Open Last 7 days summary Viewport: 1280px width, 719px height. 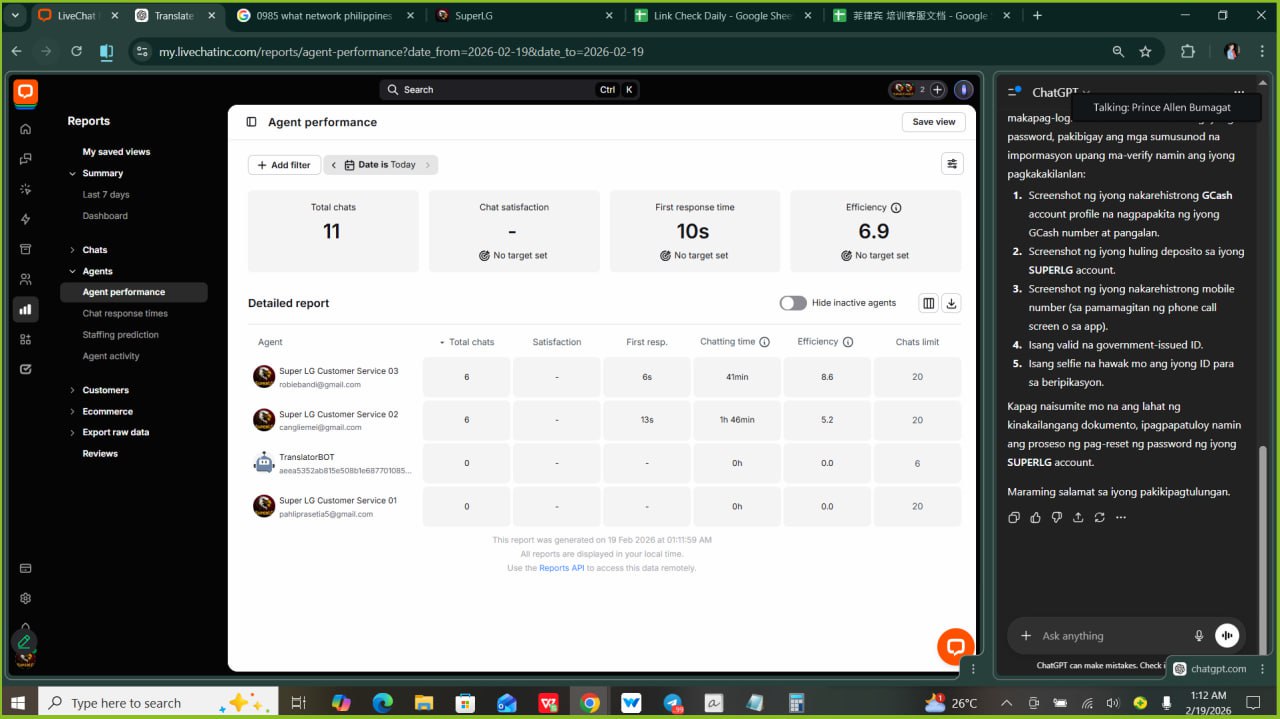106,195
